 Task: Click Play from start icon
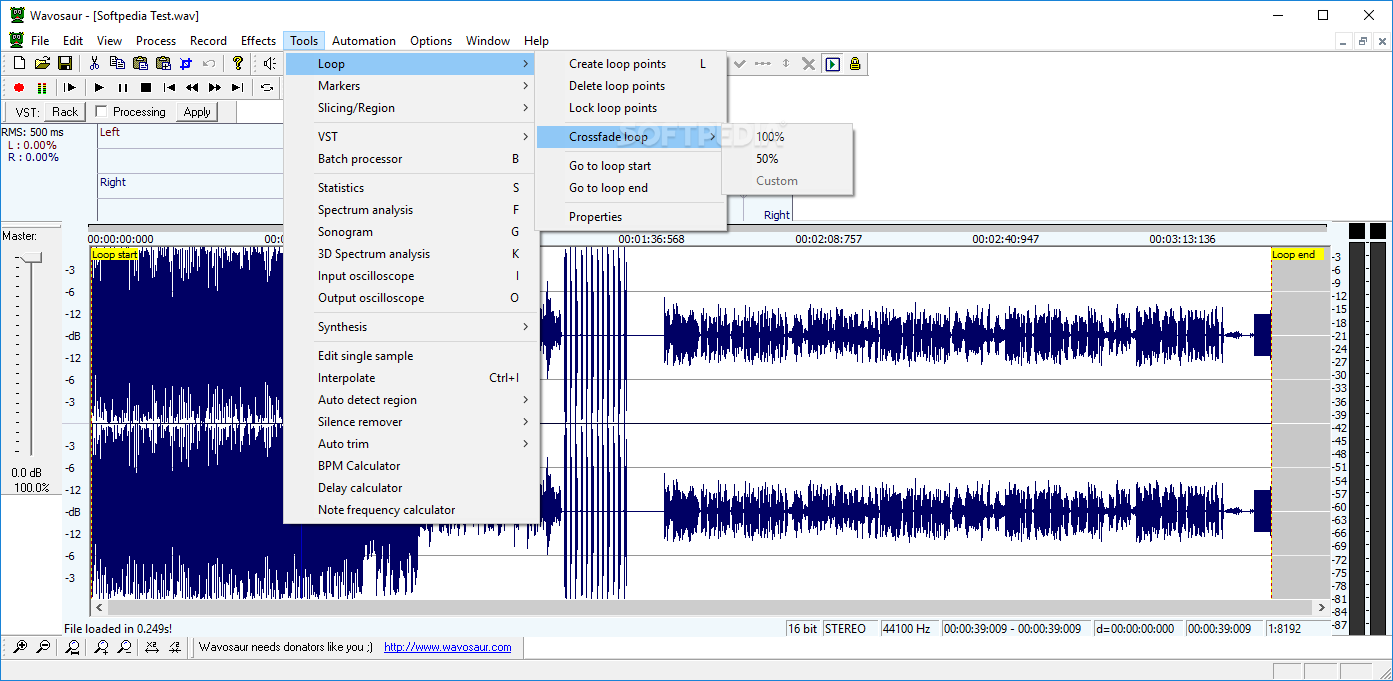point(70,87)
